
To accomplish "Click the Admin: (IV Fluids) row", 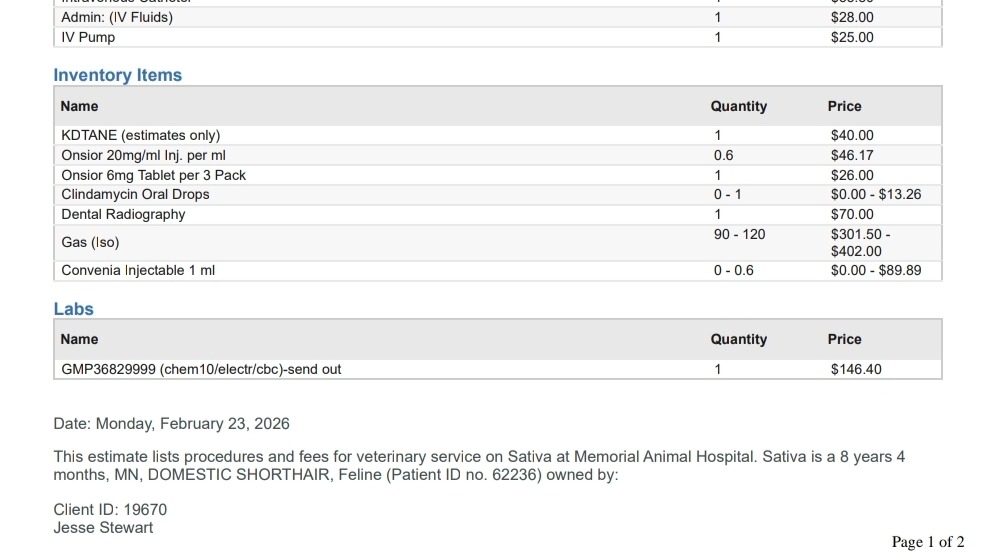I will (117, 17).
